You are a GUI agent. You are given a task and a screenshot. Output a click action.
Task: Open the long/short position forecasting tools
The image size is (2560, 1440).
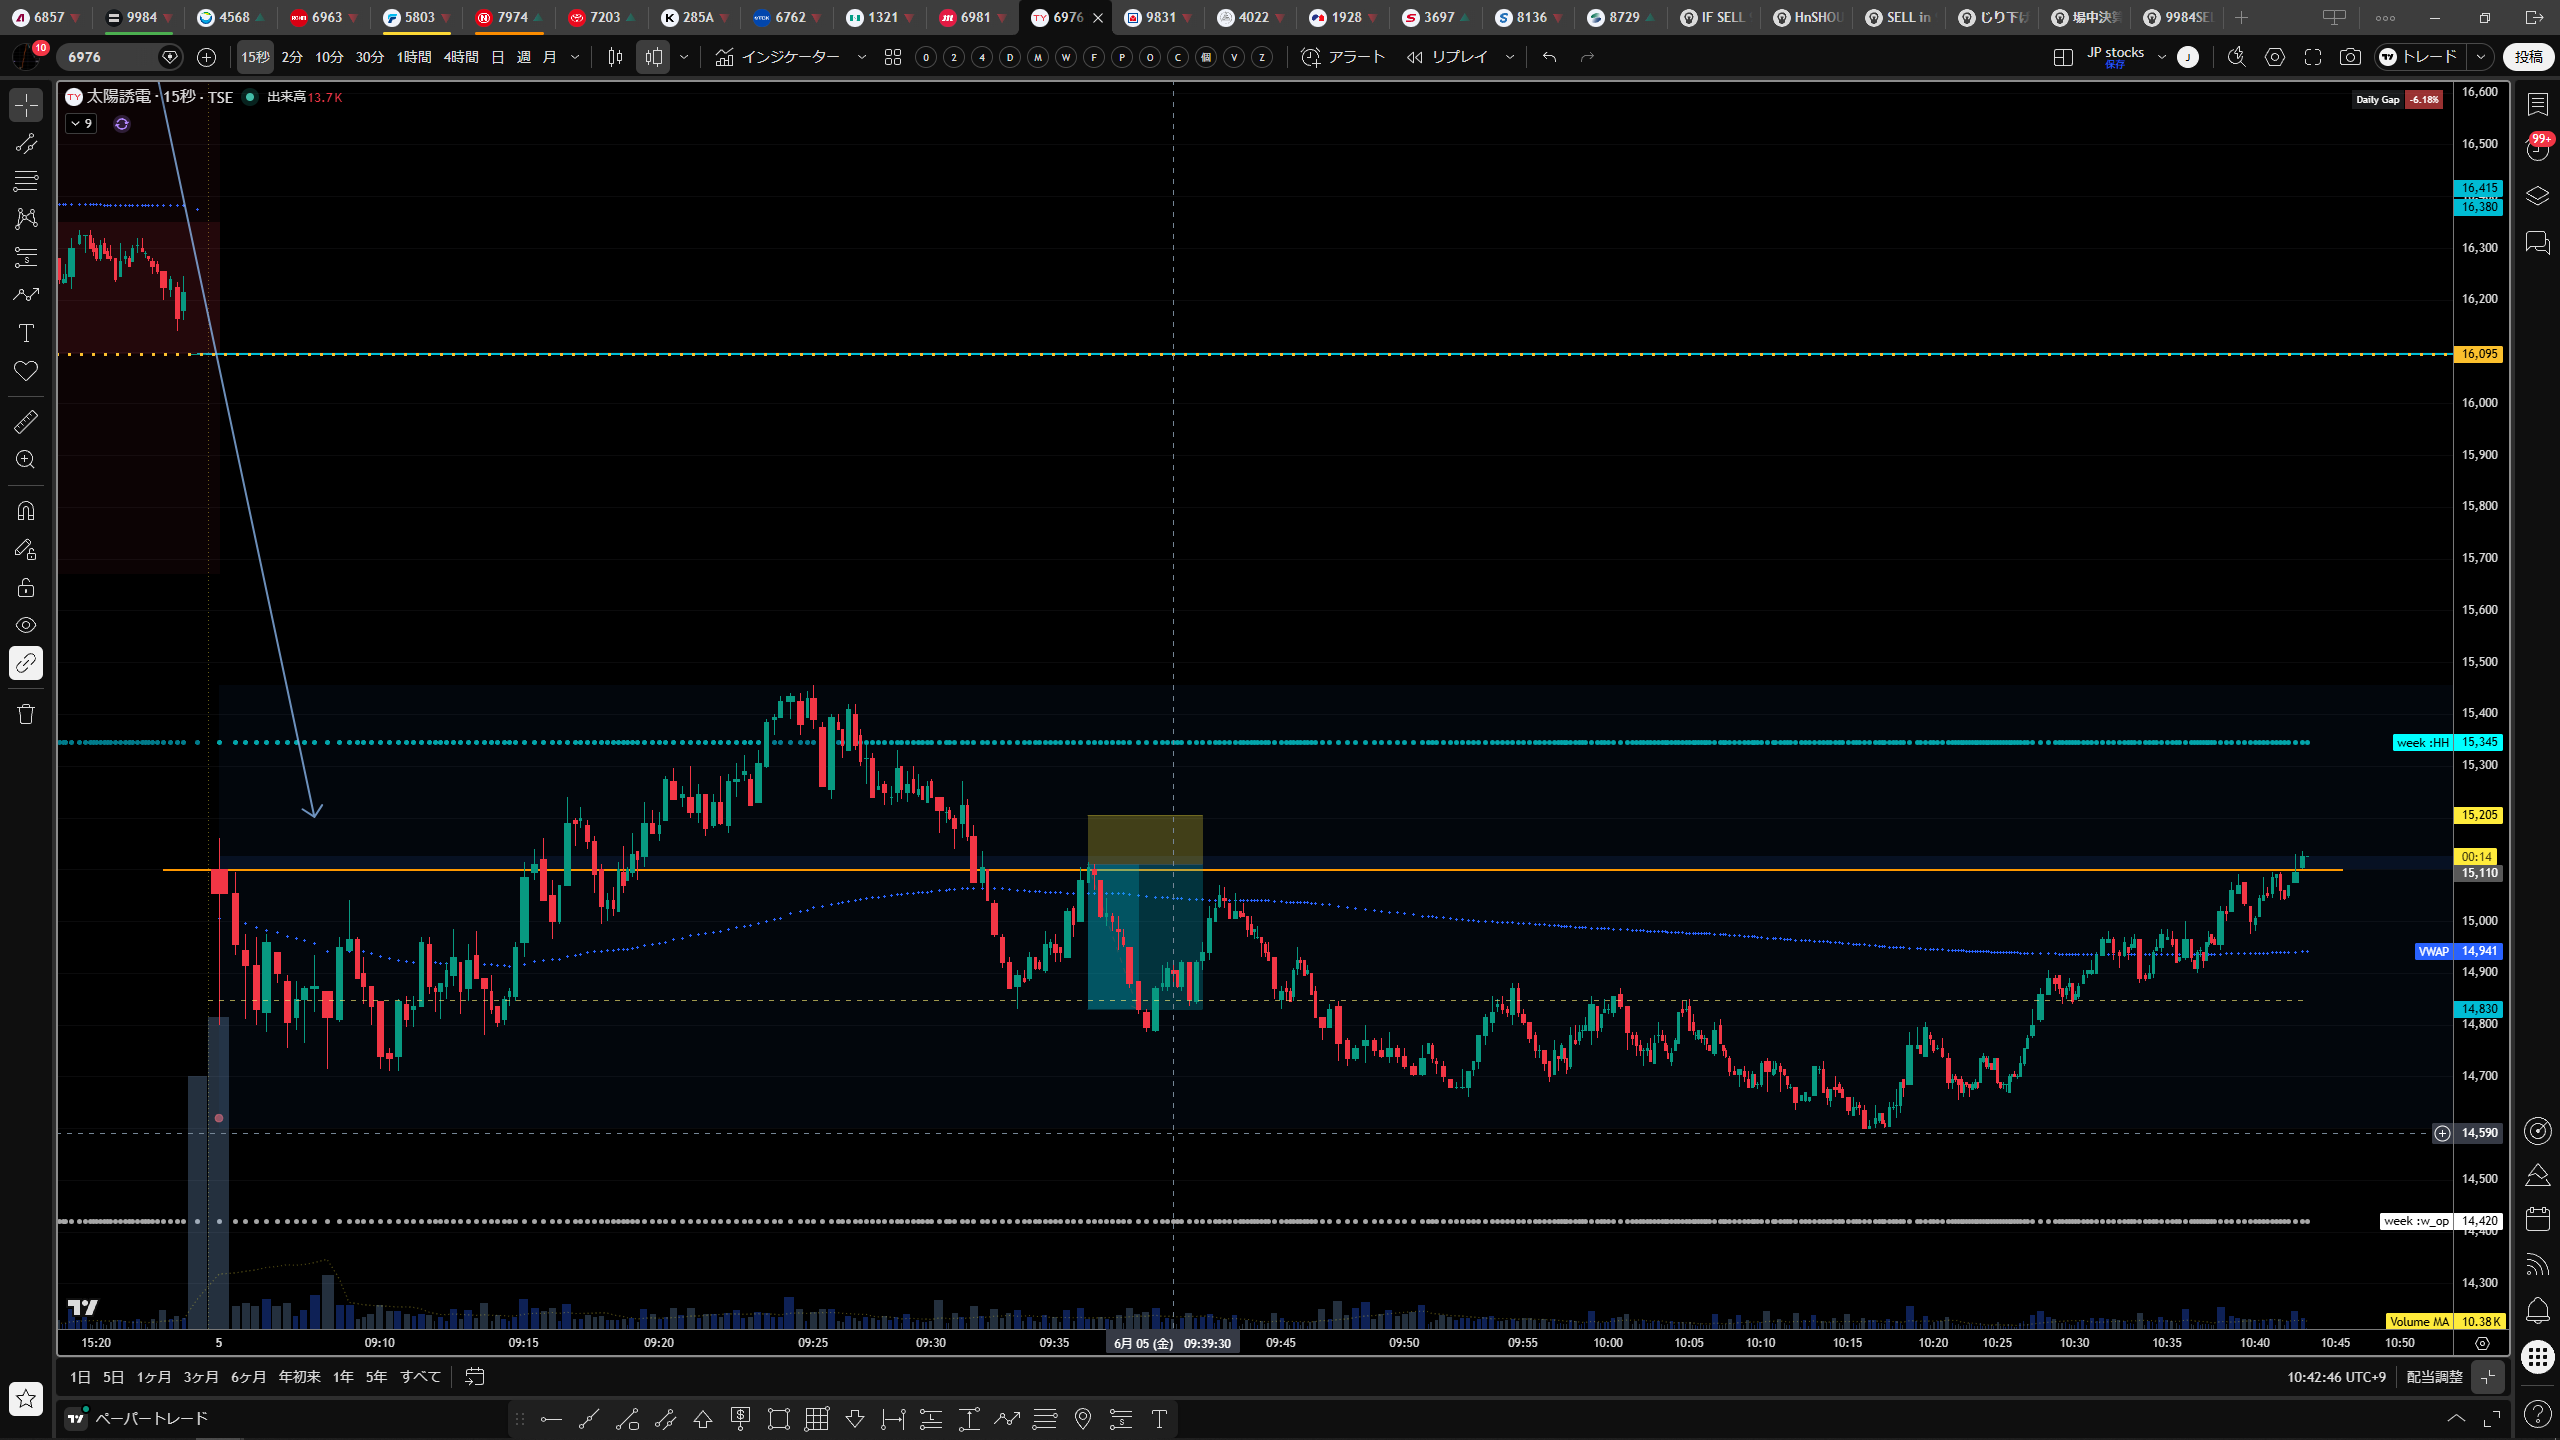26,257
